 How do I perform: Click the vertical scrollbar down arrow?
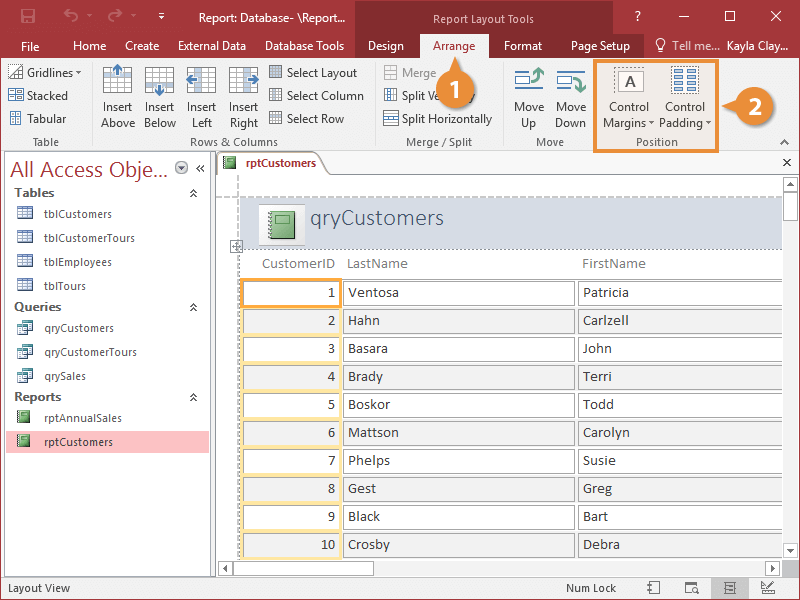[x=790, y=551]
